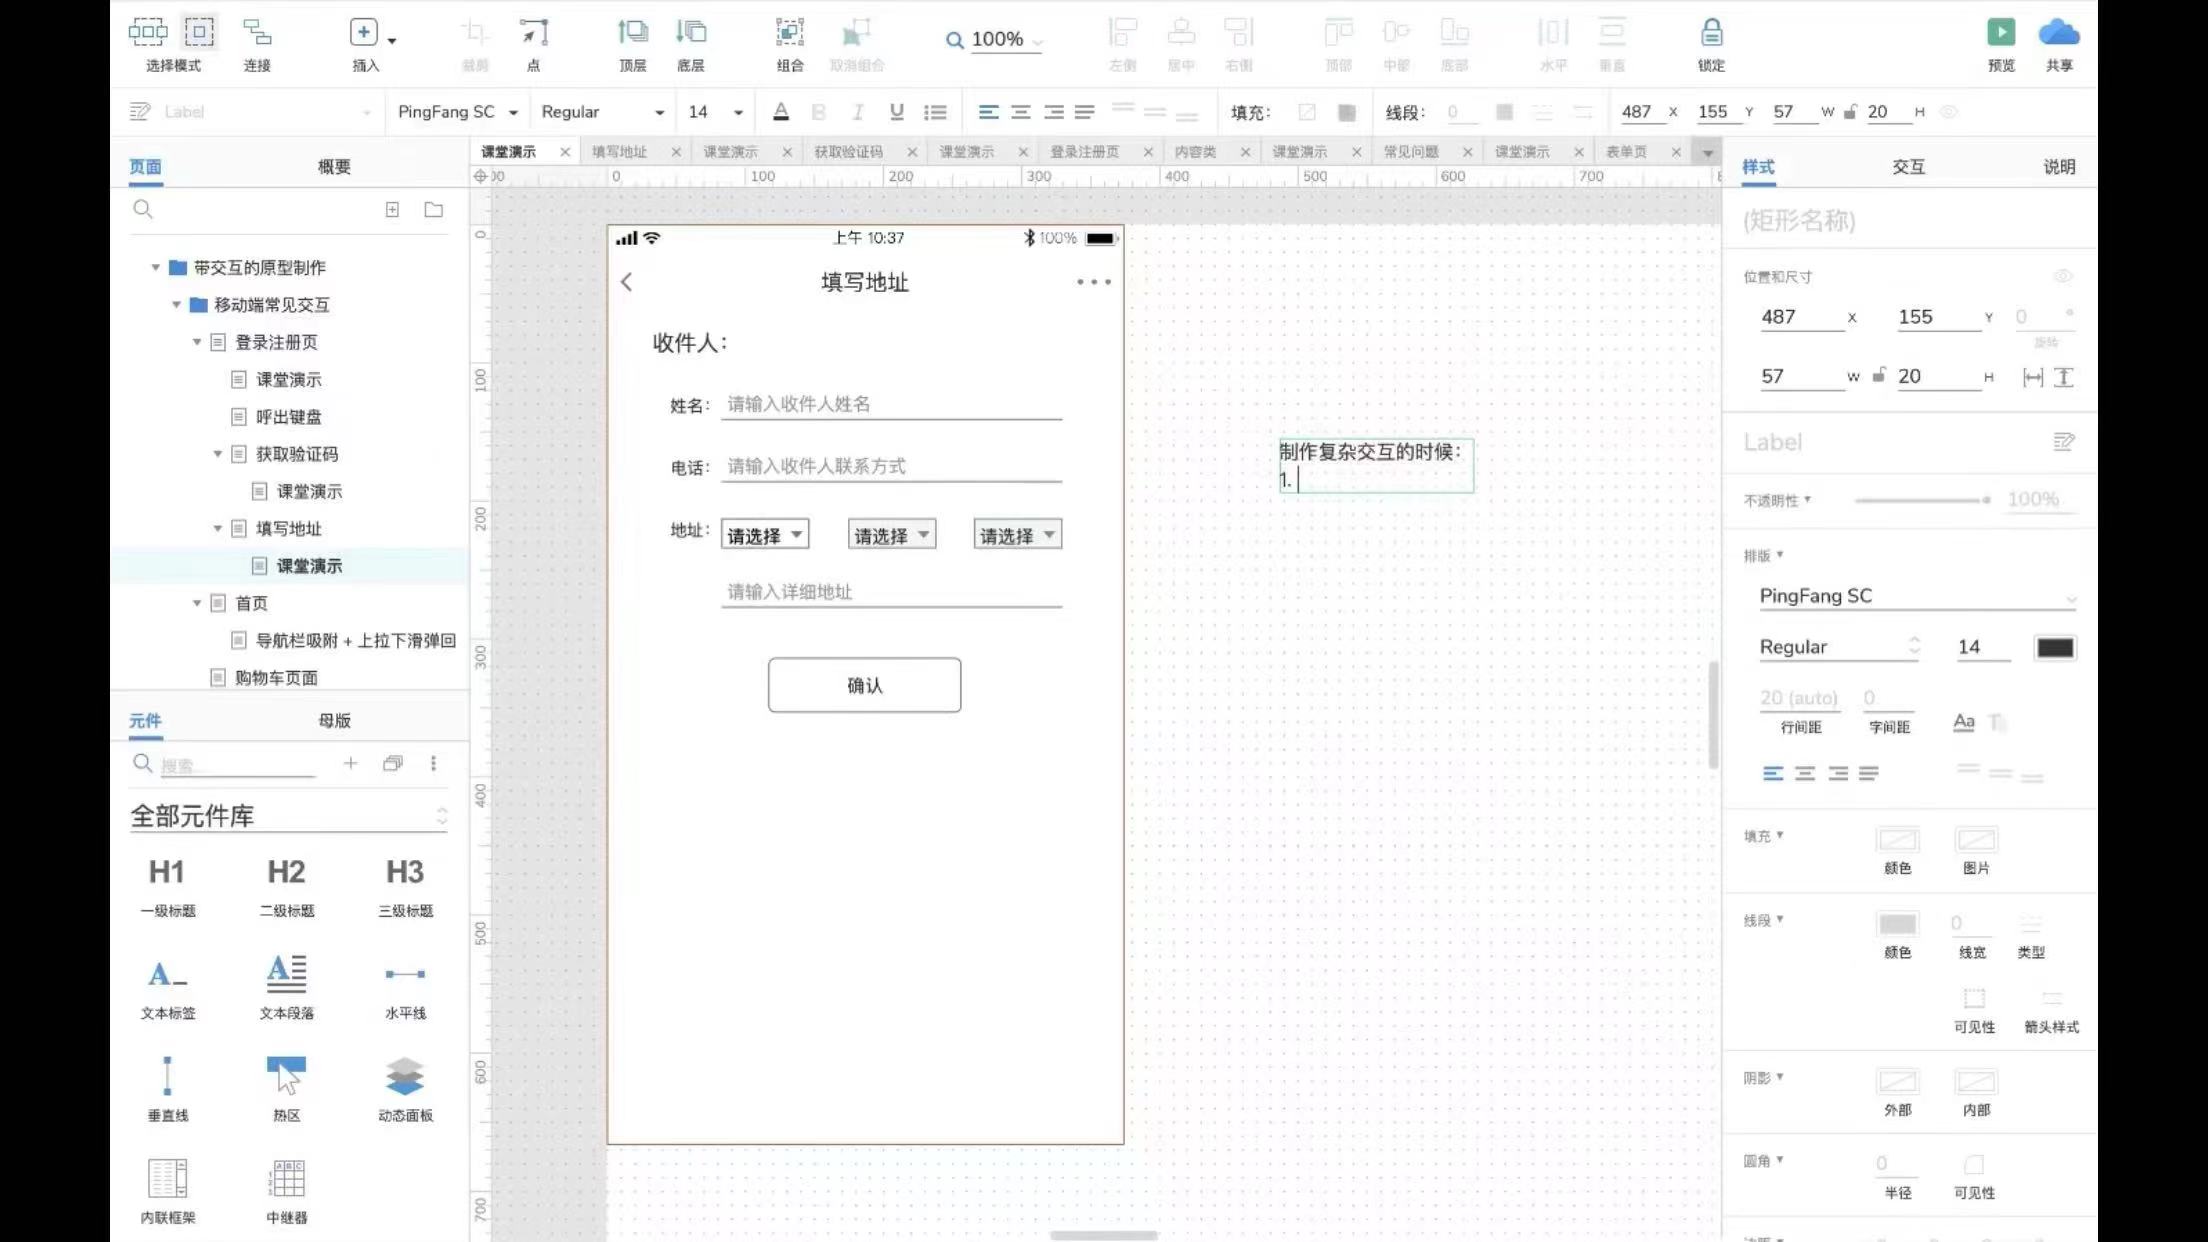Viewport: 2208px width, 1242px height.
Task: Toggle visibility eye icon in position section
Action: [2062, 277]
